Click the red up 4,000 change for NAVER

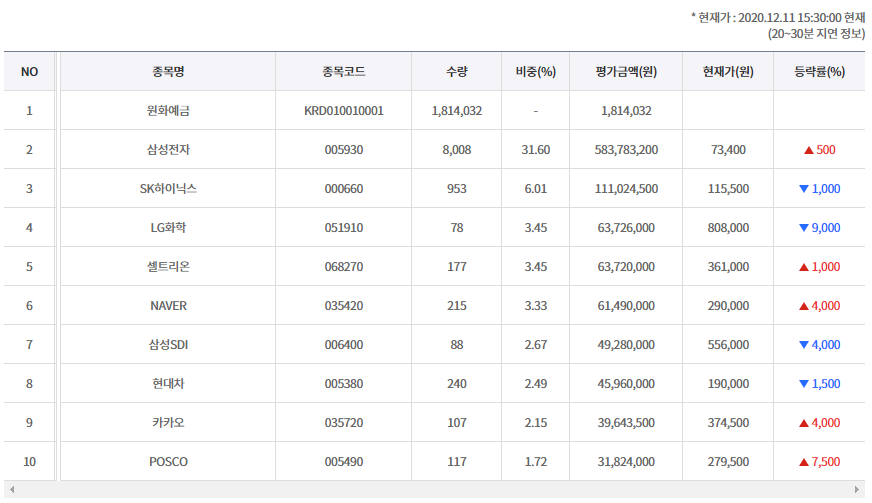820,305
